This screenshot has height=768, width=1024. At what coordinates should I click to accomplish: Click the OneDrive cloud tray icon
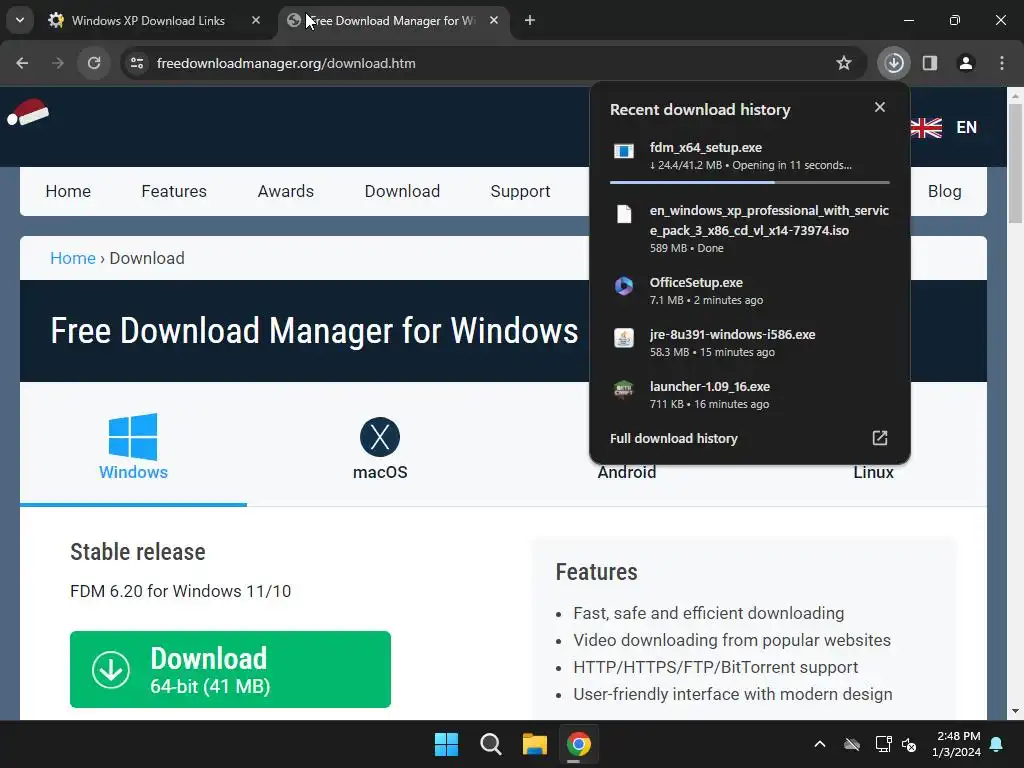(852, 744)
